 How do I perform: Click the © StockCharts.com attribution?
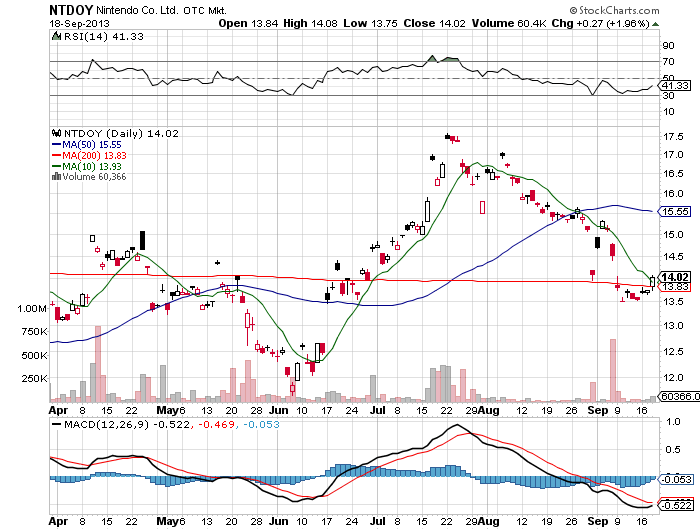point(614,10)
